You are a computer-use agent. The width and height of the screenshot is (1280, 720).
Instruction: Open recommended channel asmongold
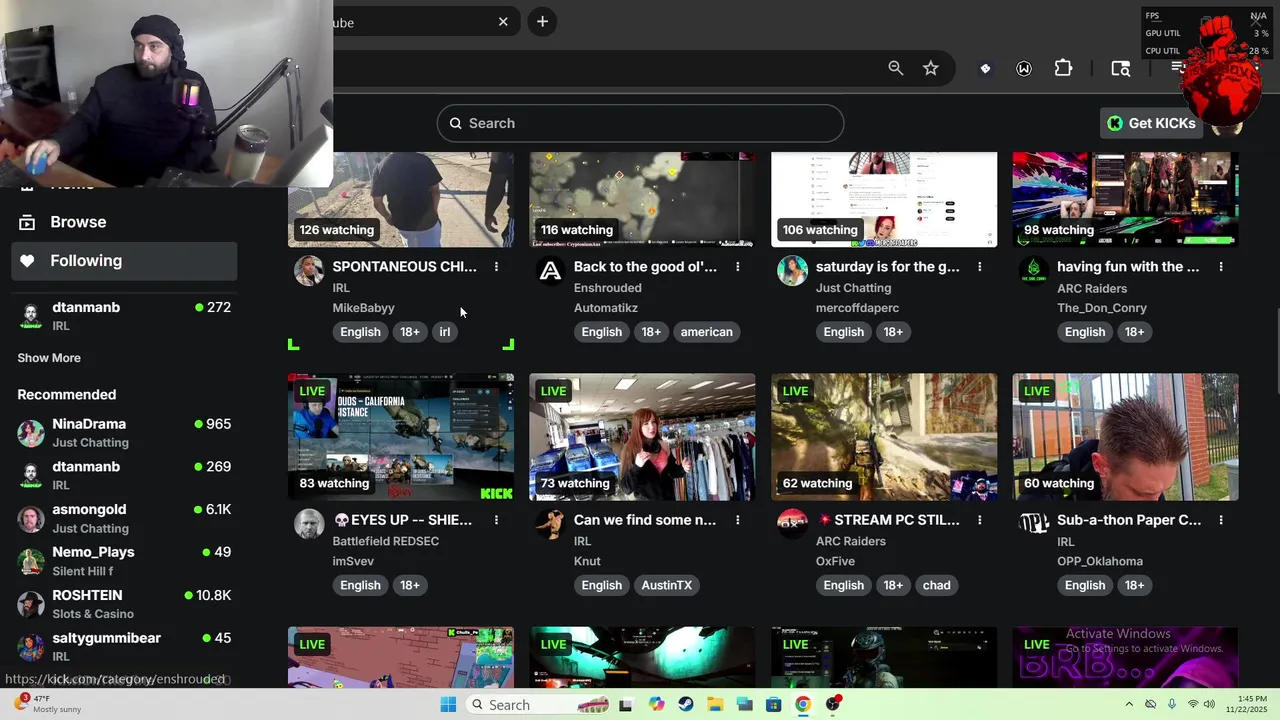click(124, 518)
